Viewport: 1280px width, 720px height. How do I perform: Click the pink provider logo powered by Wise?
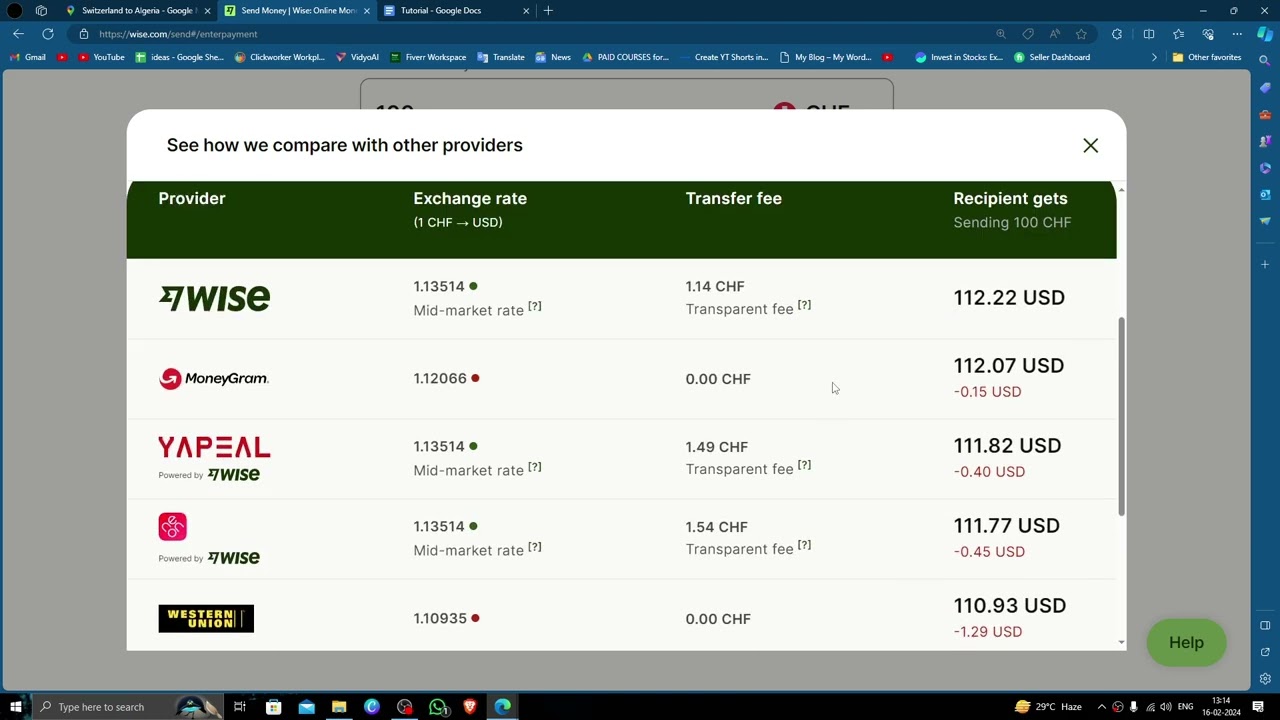(x=172, y=527)
